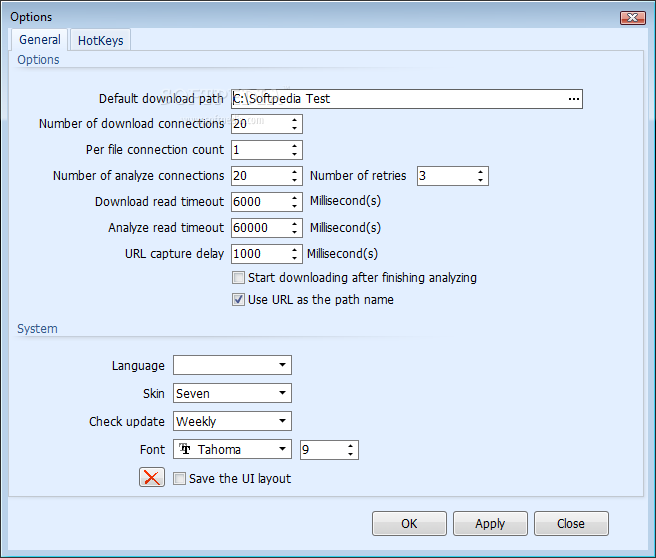Viewport: 656px width, 558px height.
Task: Click the red X reset button beside Save the UI layout
Action: coord(152,477)
